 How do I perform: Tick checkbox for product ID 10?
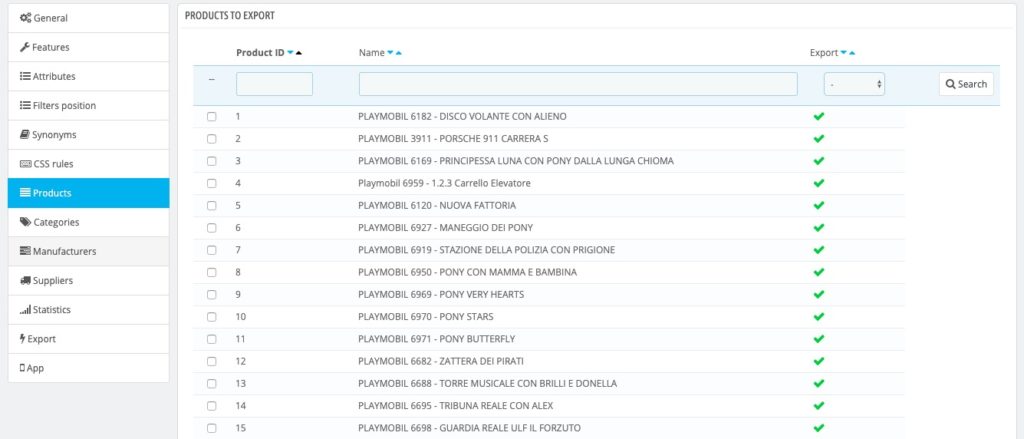point(212,316)
